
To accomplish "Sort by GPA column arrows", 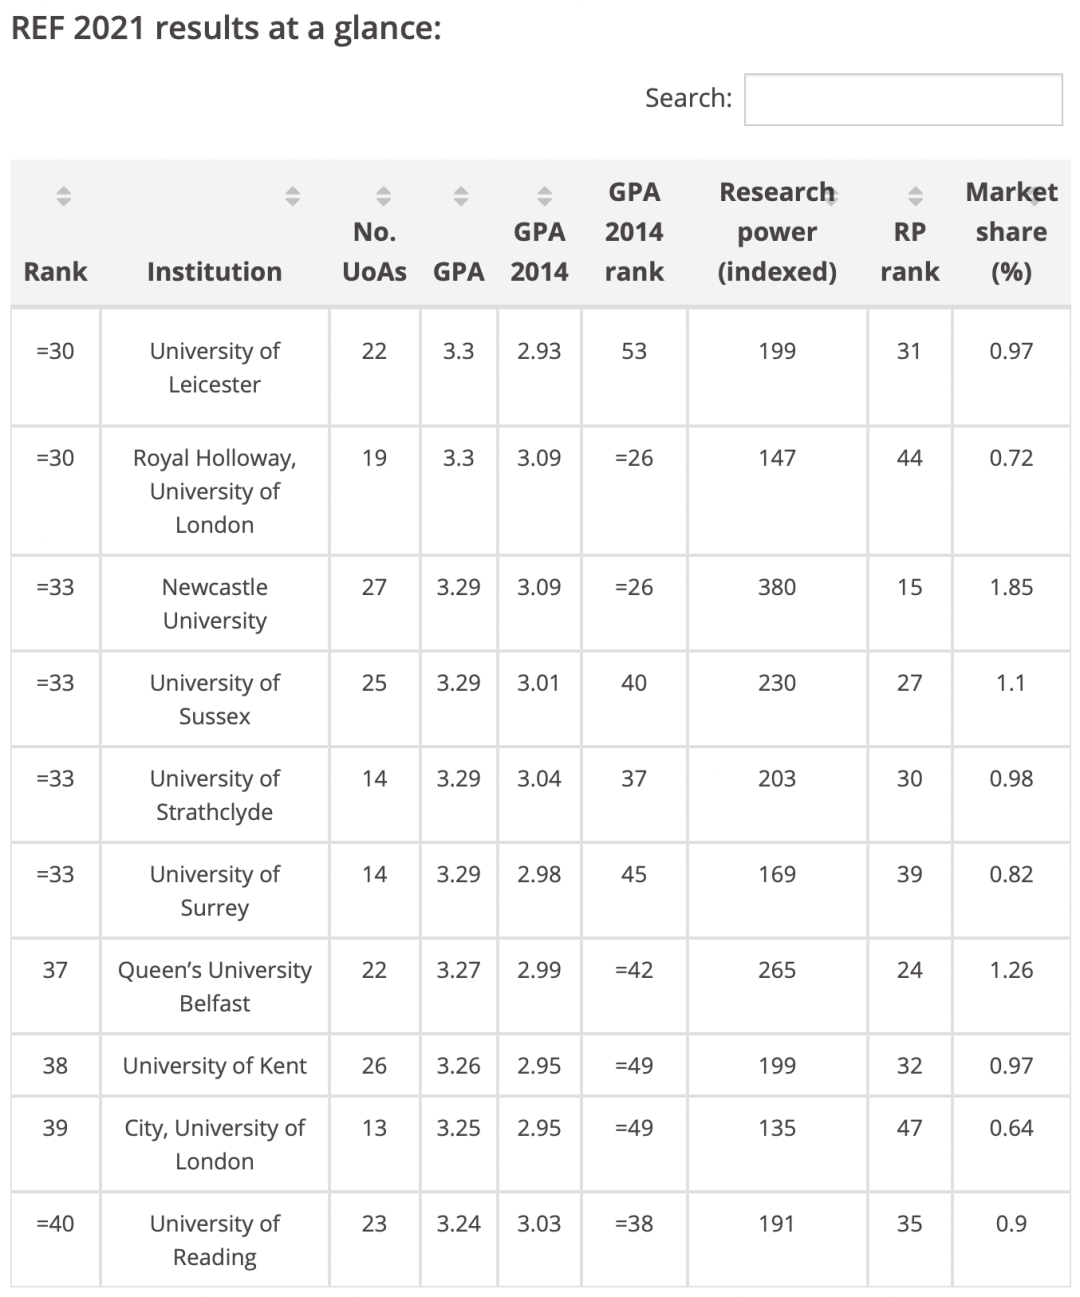I will pyautogui.click(x=461, y=196).
